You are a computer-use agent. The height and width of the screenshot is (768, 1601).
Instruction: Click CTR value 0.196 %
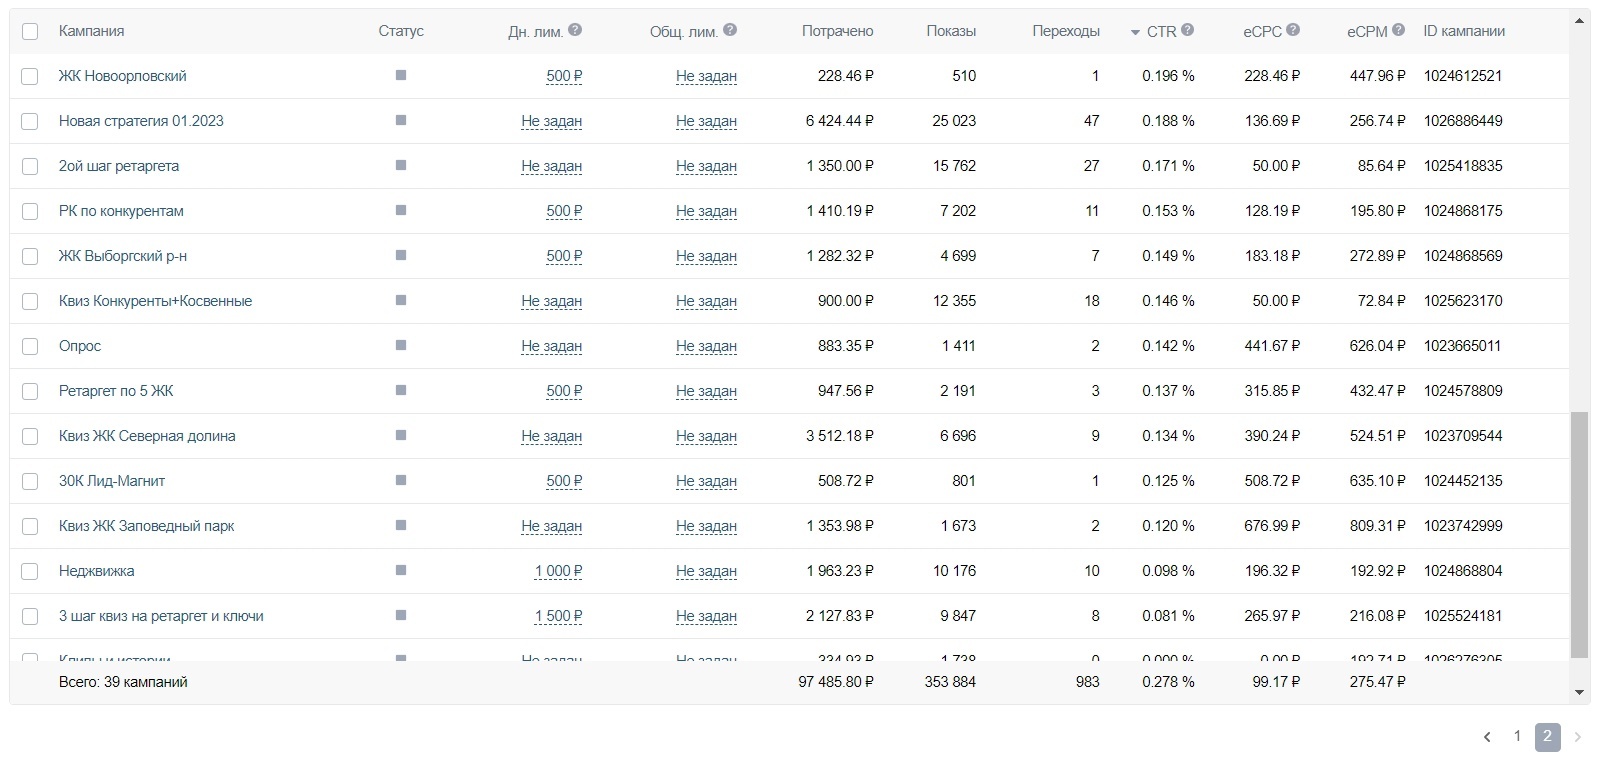tap(1168, 76)
